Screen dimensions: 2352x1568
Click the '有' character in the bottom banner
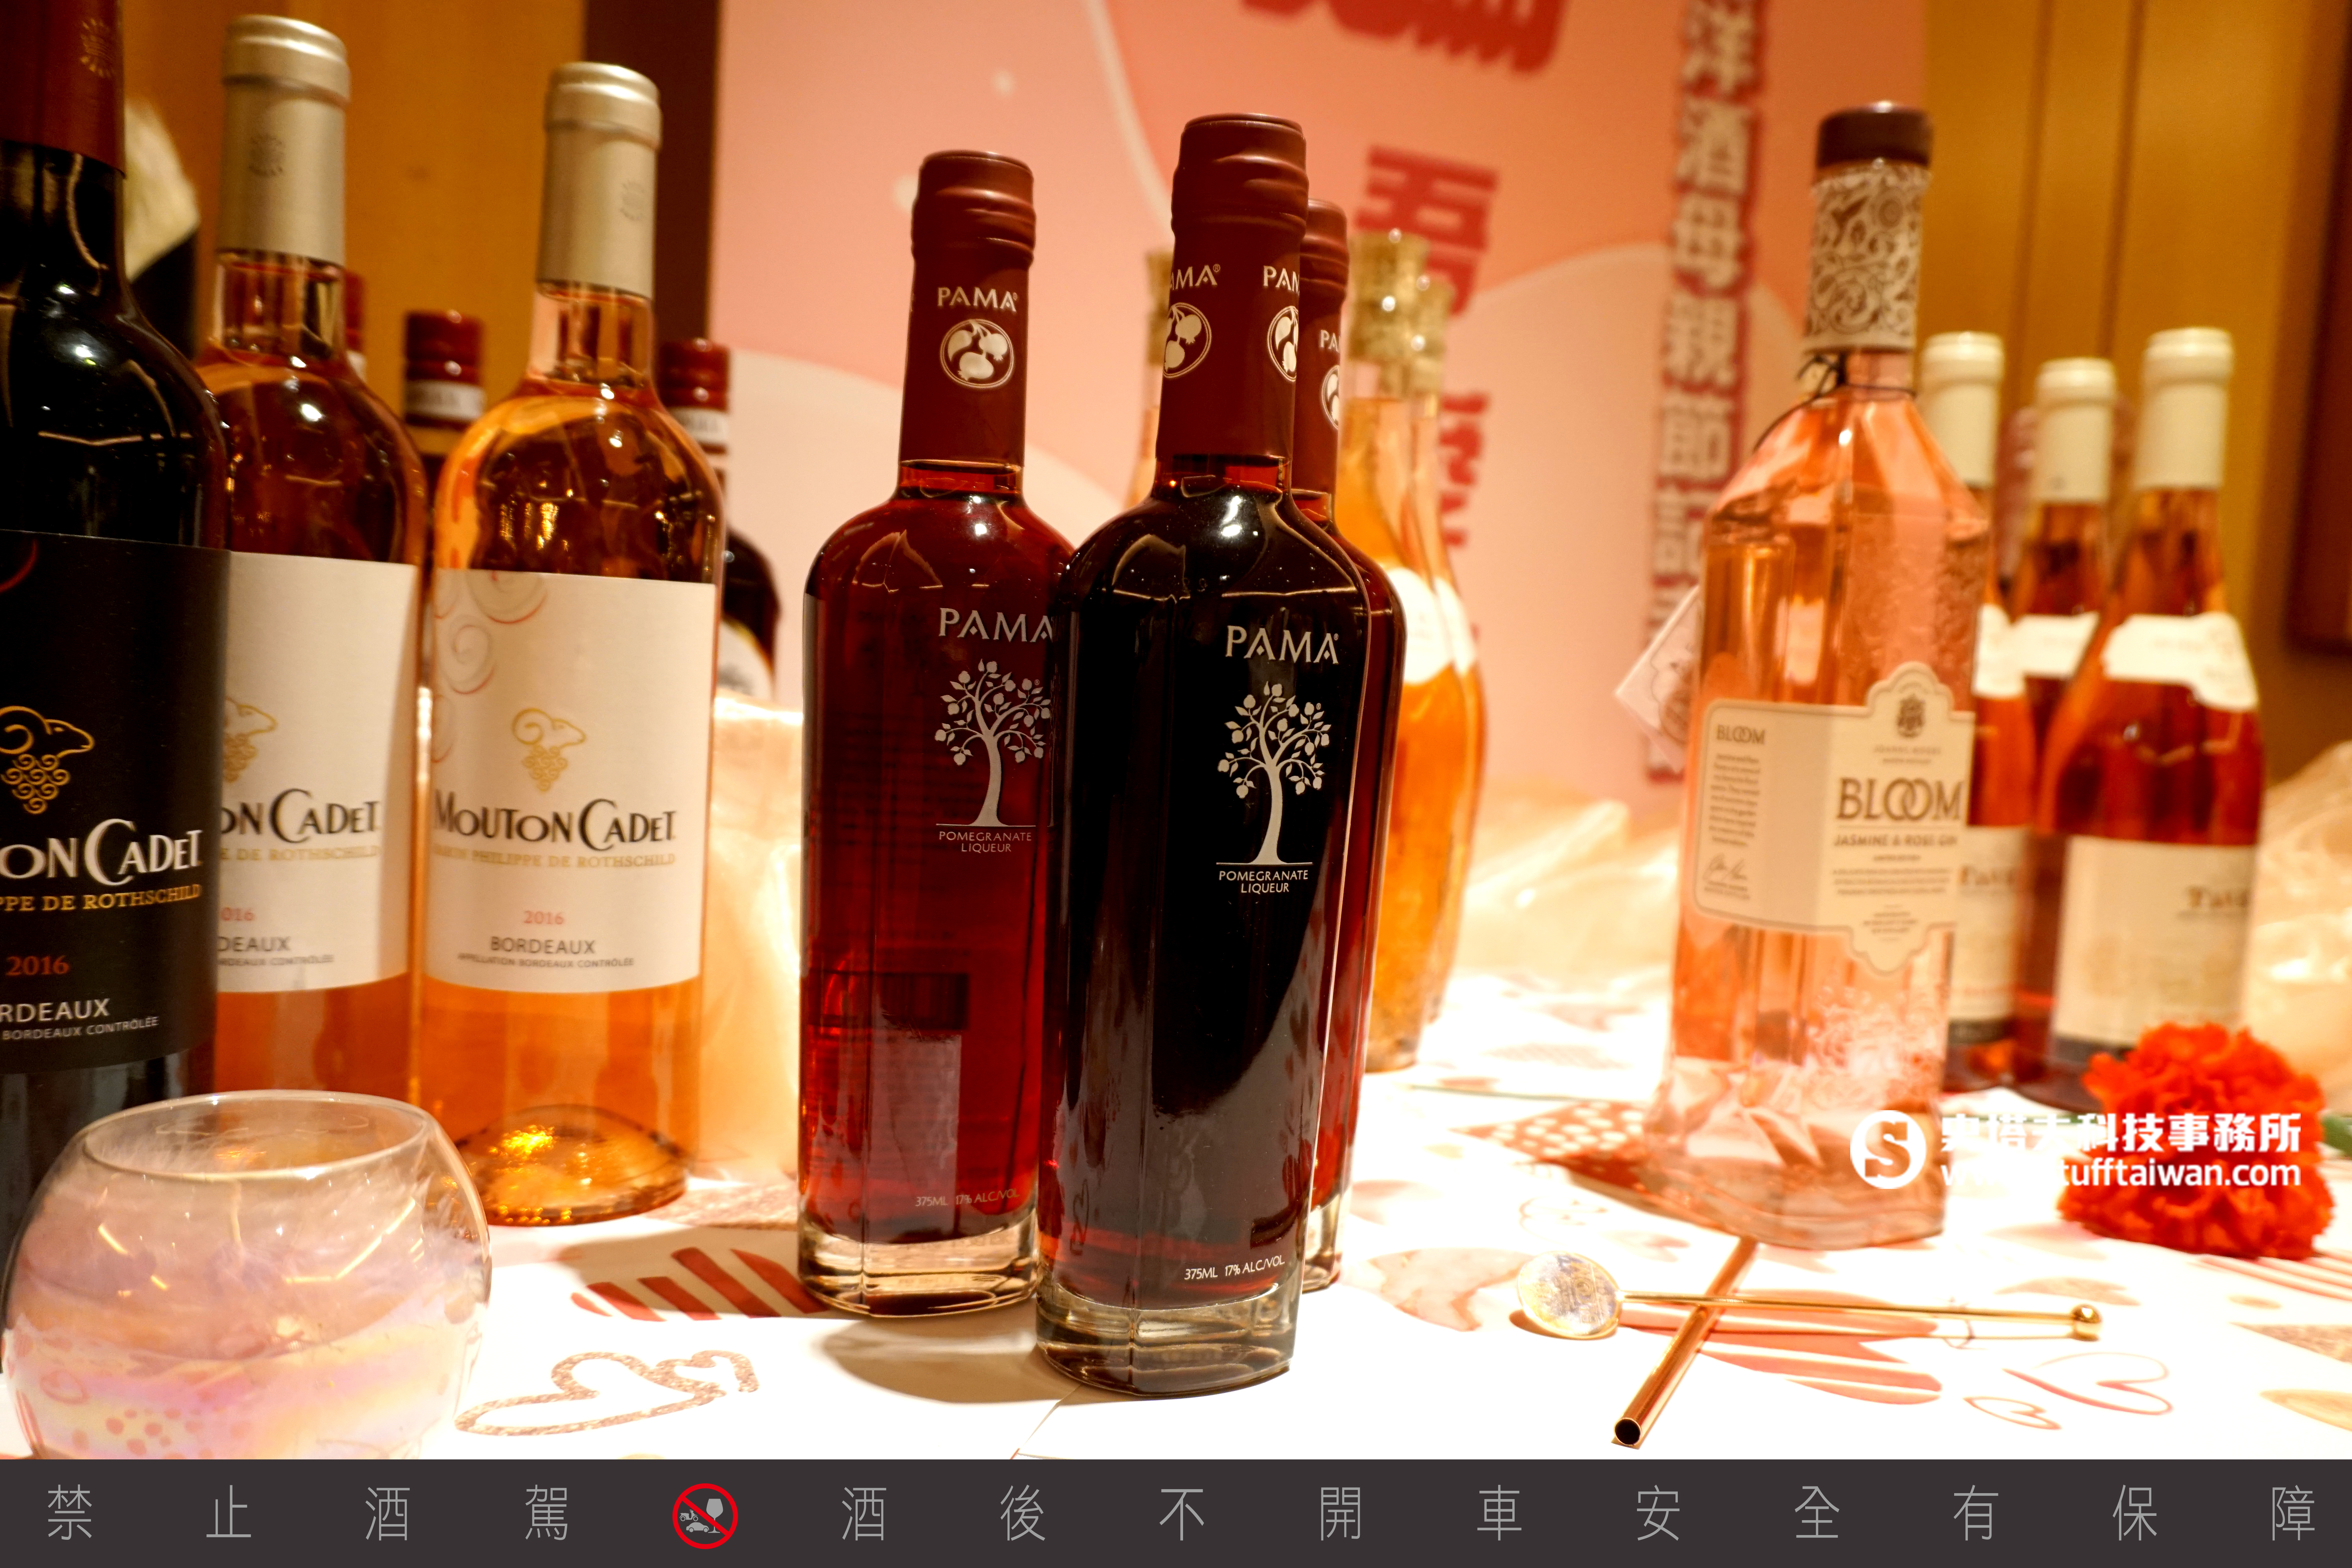(1976, 1514)
